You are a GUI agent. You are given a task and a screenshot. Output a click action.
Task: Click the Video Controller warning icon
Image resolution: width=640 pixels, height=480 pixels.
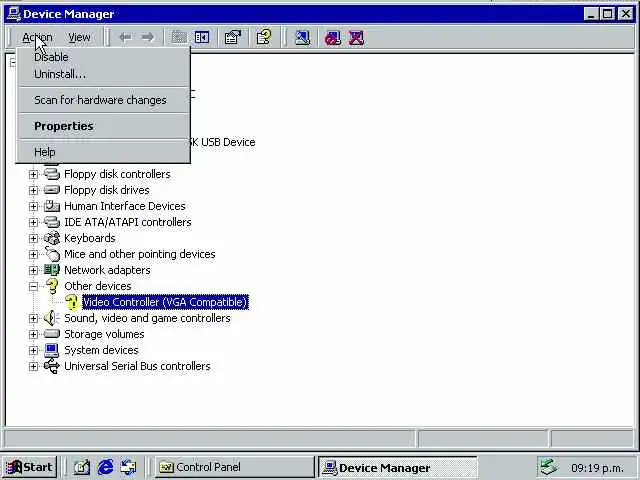(71, 302)
